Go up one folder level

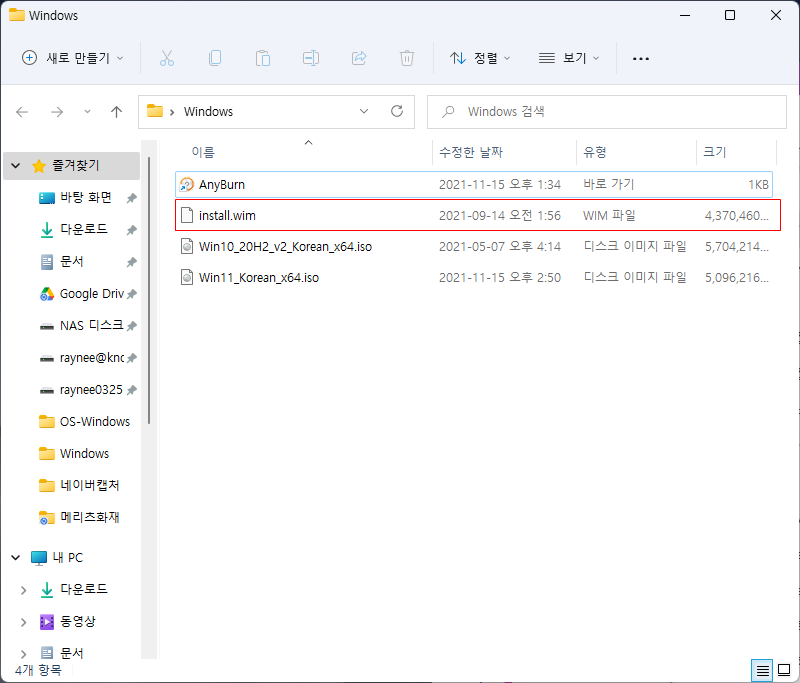116,112
